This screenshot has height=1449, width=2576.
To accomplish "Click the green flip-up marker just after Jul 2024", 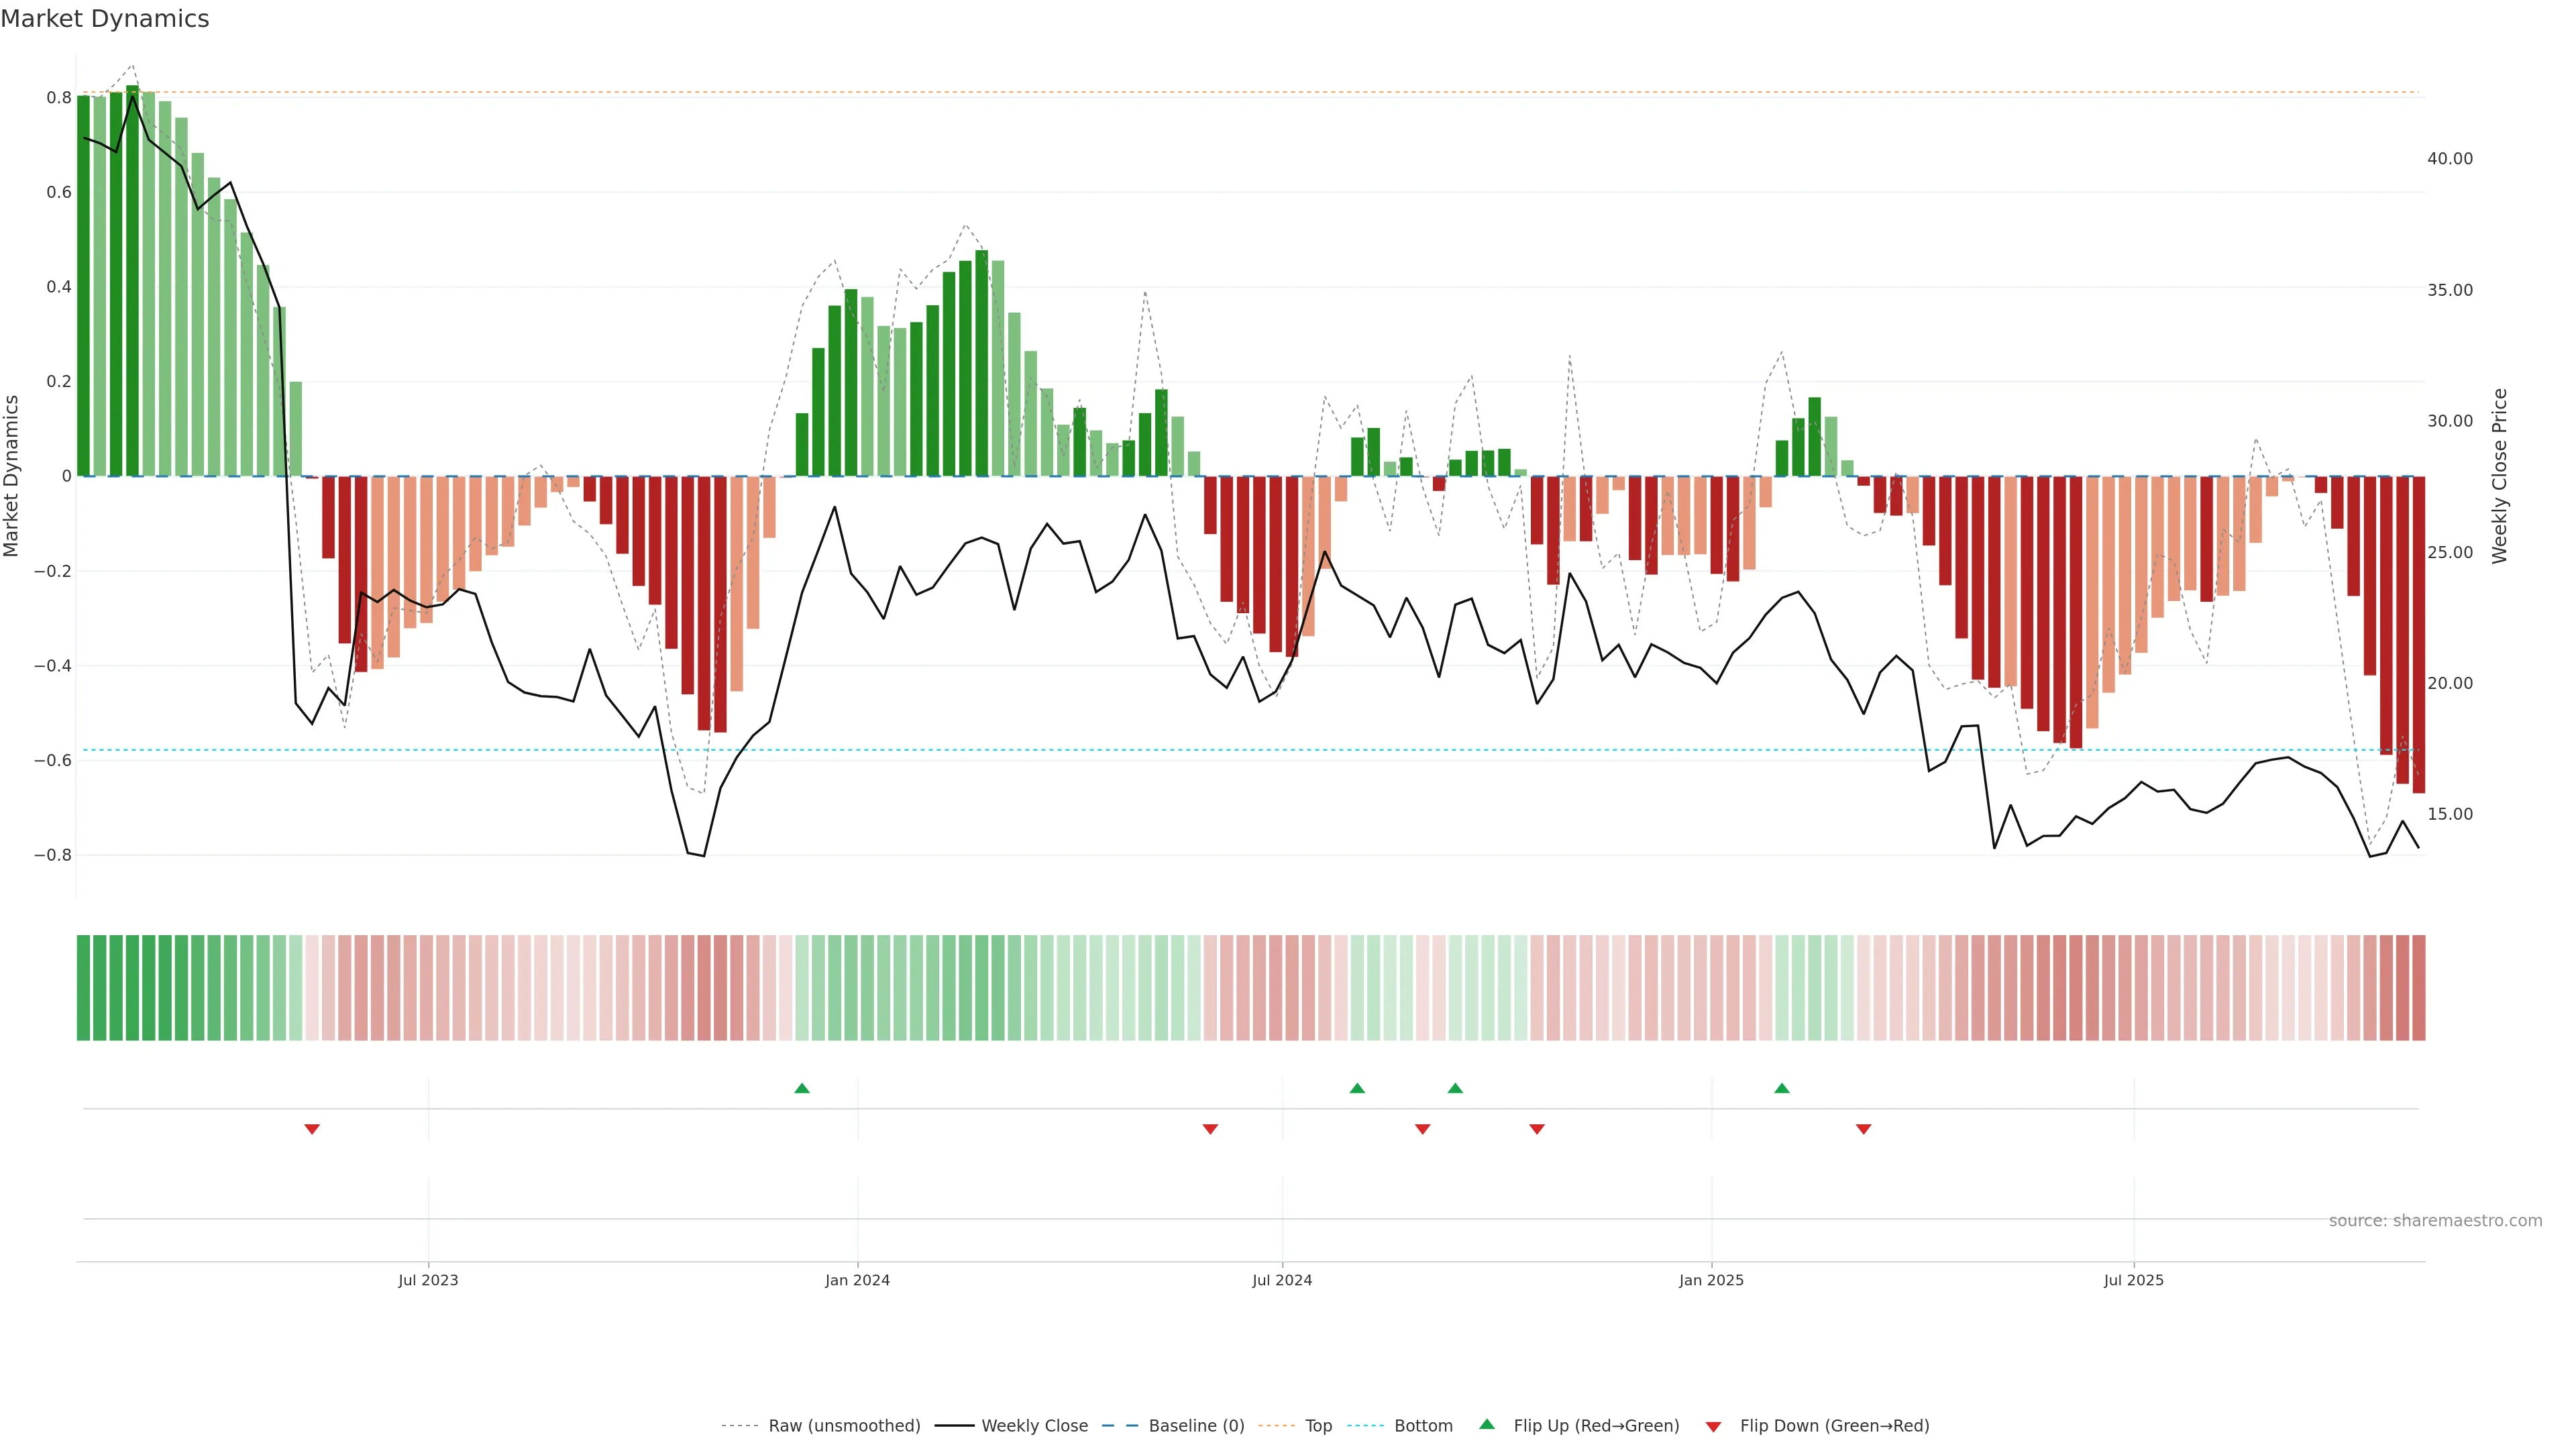I will coord(1357,1088).
